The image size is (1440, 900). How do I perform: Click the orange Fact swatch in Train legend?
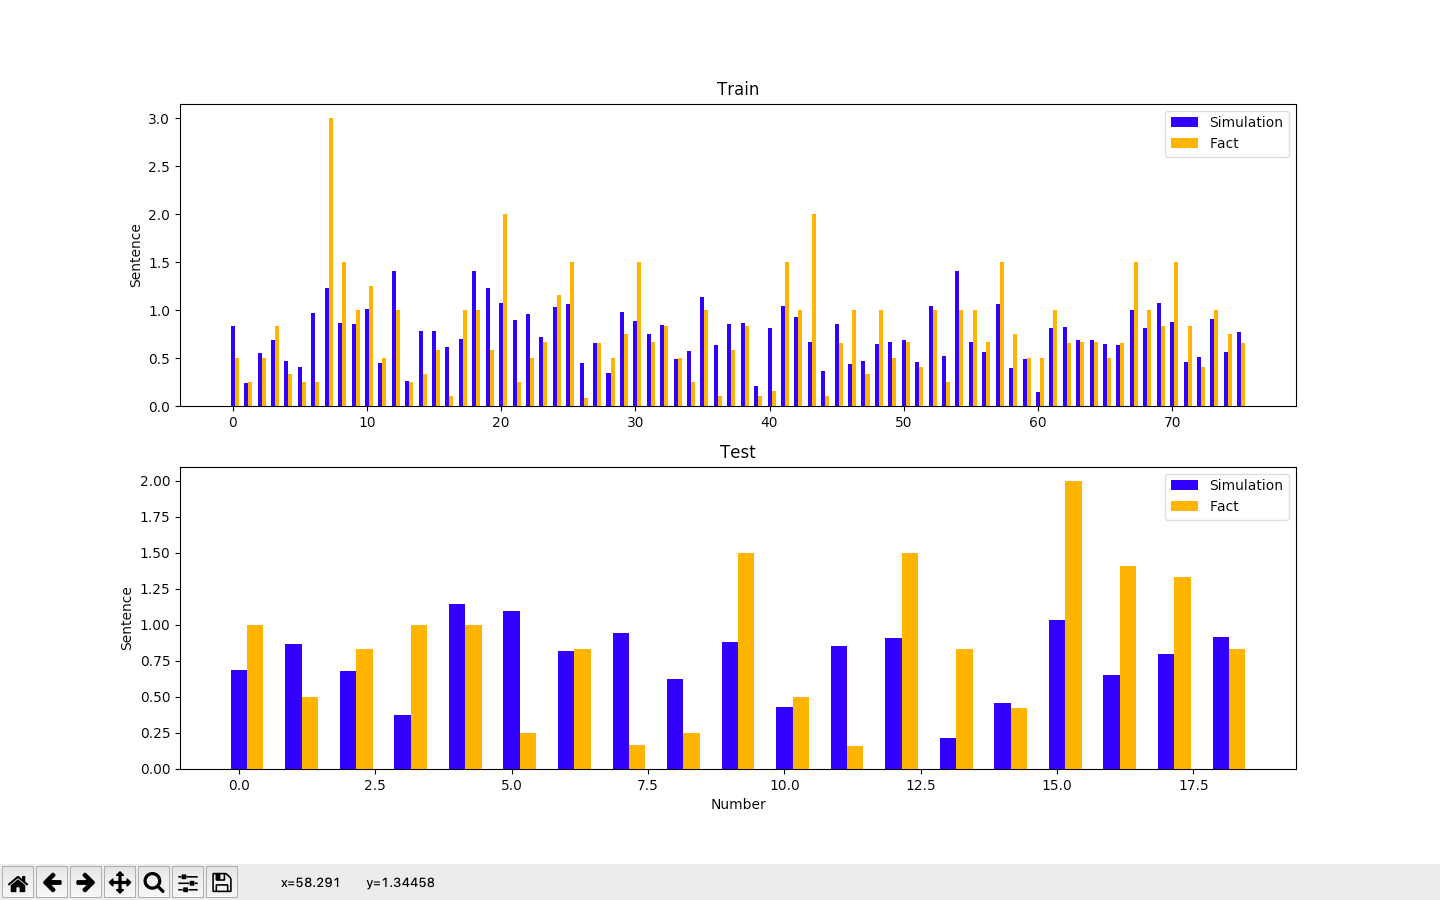(x=1184, y=143)
